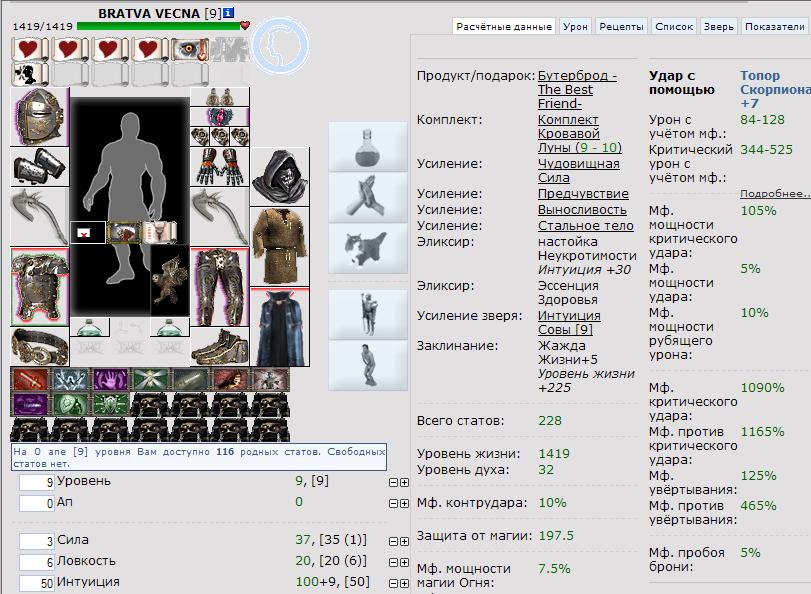Screen dimensions: 811x594
Task: Click the chainmail shirt item
Action: [280, 247]
